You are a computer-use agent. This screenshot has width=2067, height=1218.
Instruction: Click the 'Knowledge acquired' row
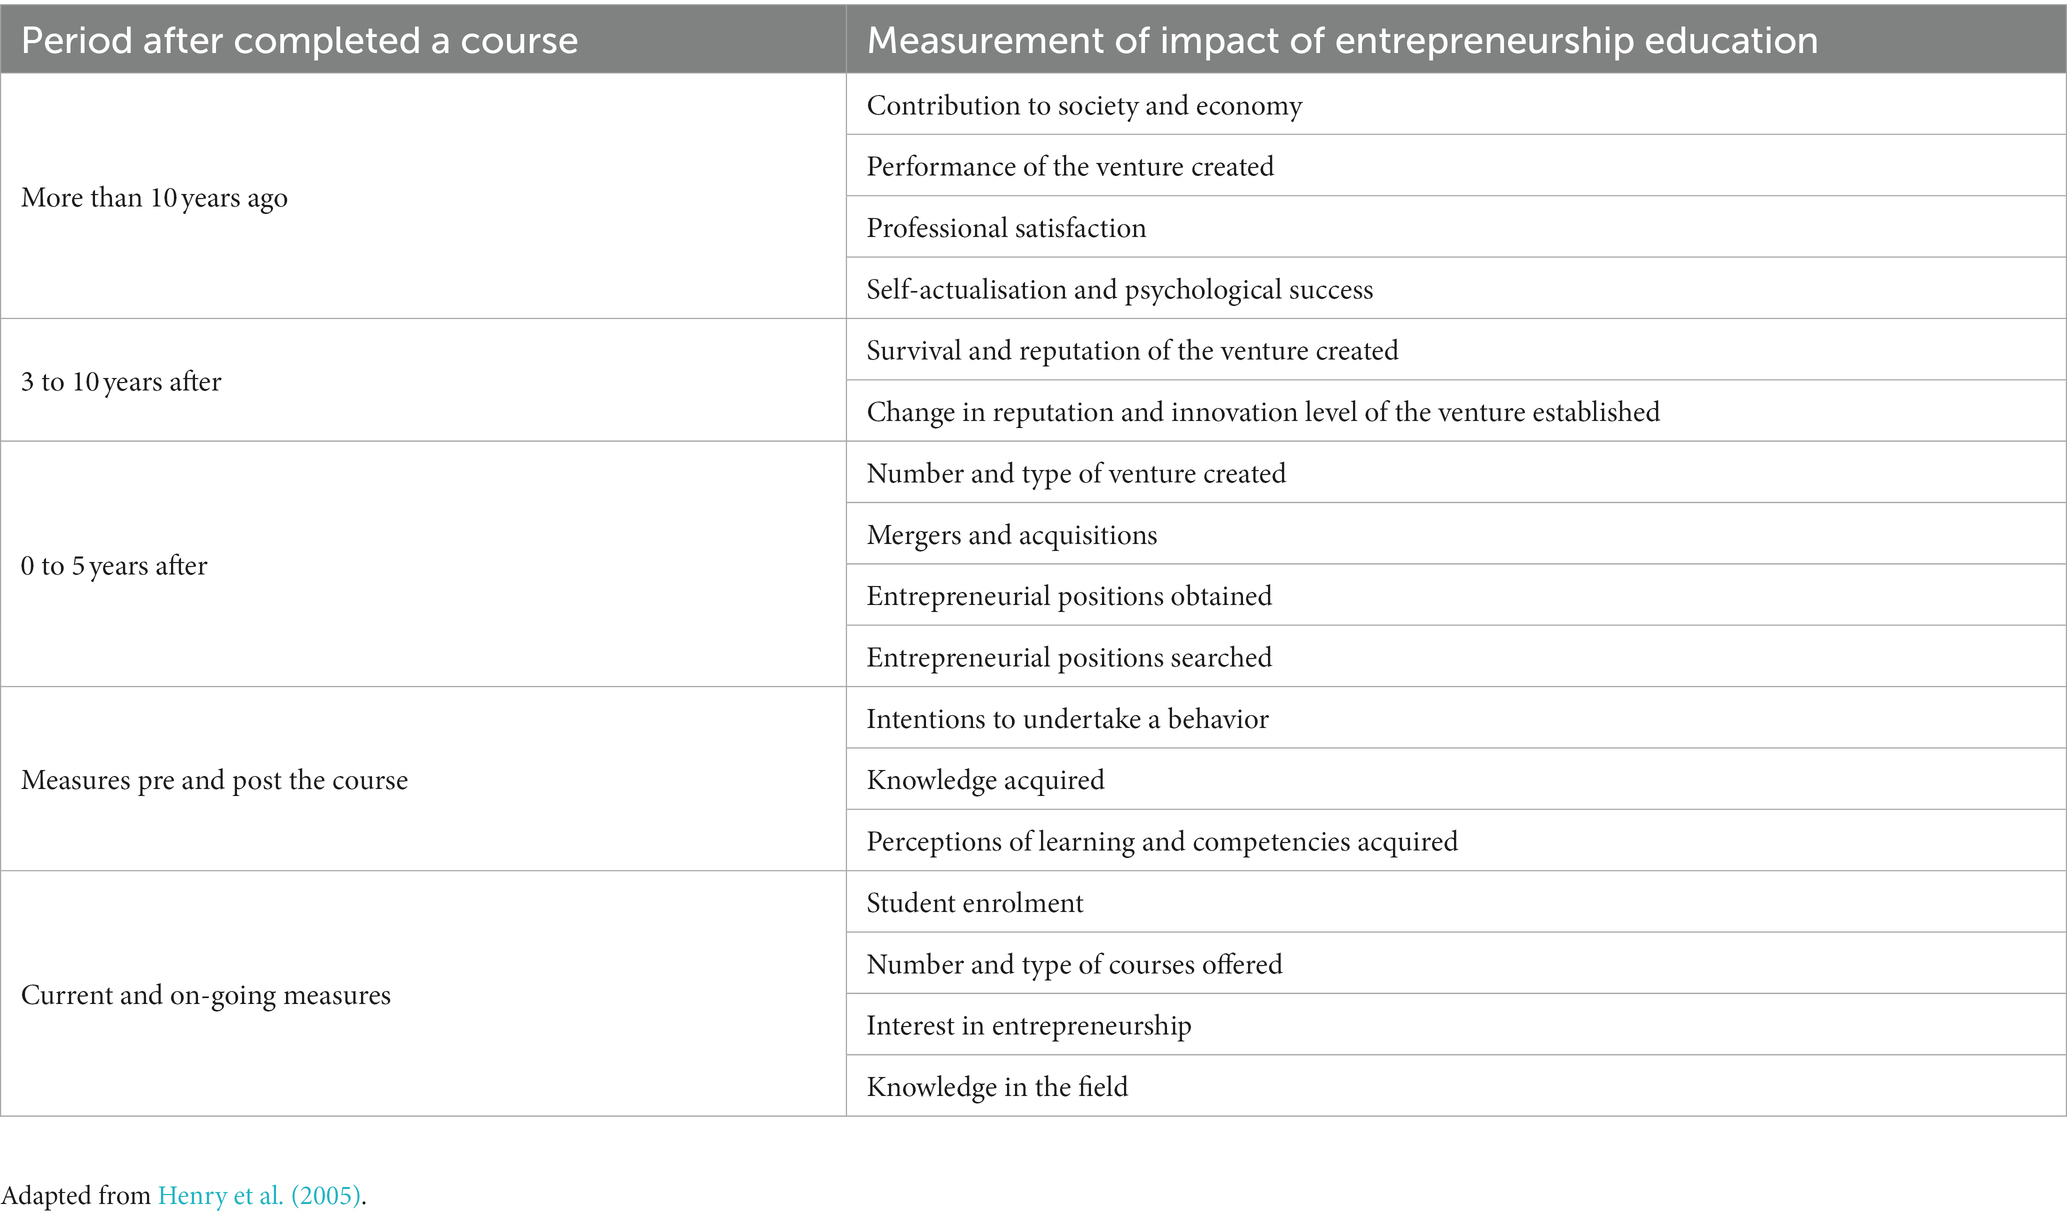pyautogui.click(x=1456, y=779)
